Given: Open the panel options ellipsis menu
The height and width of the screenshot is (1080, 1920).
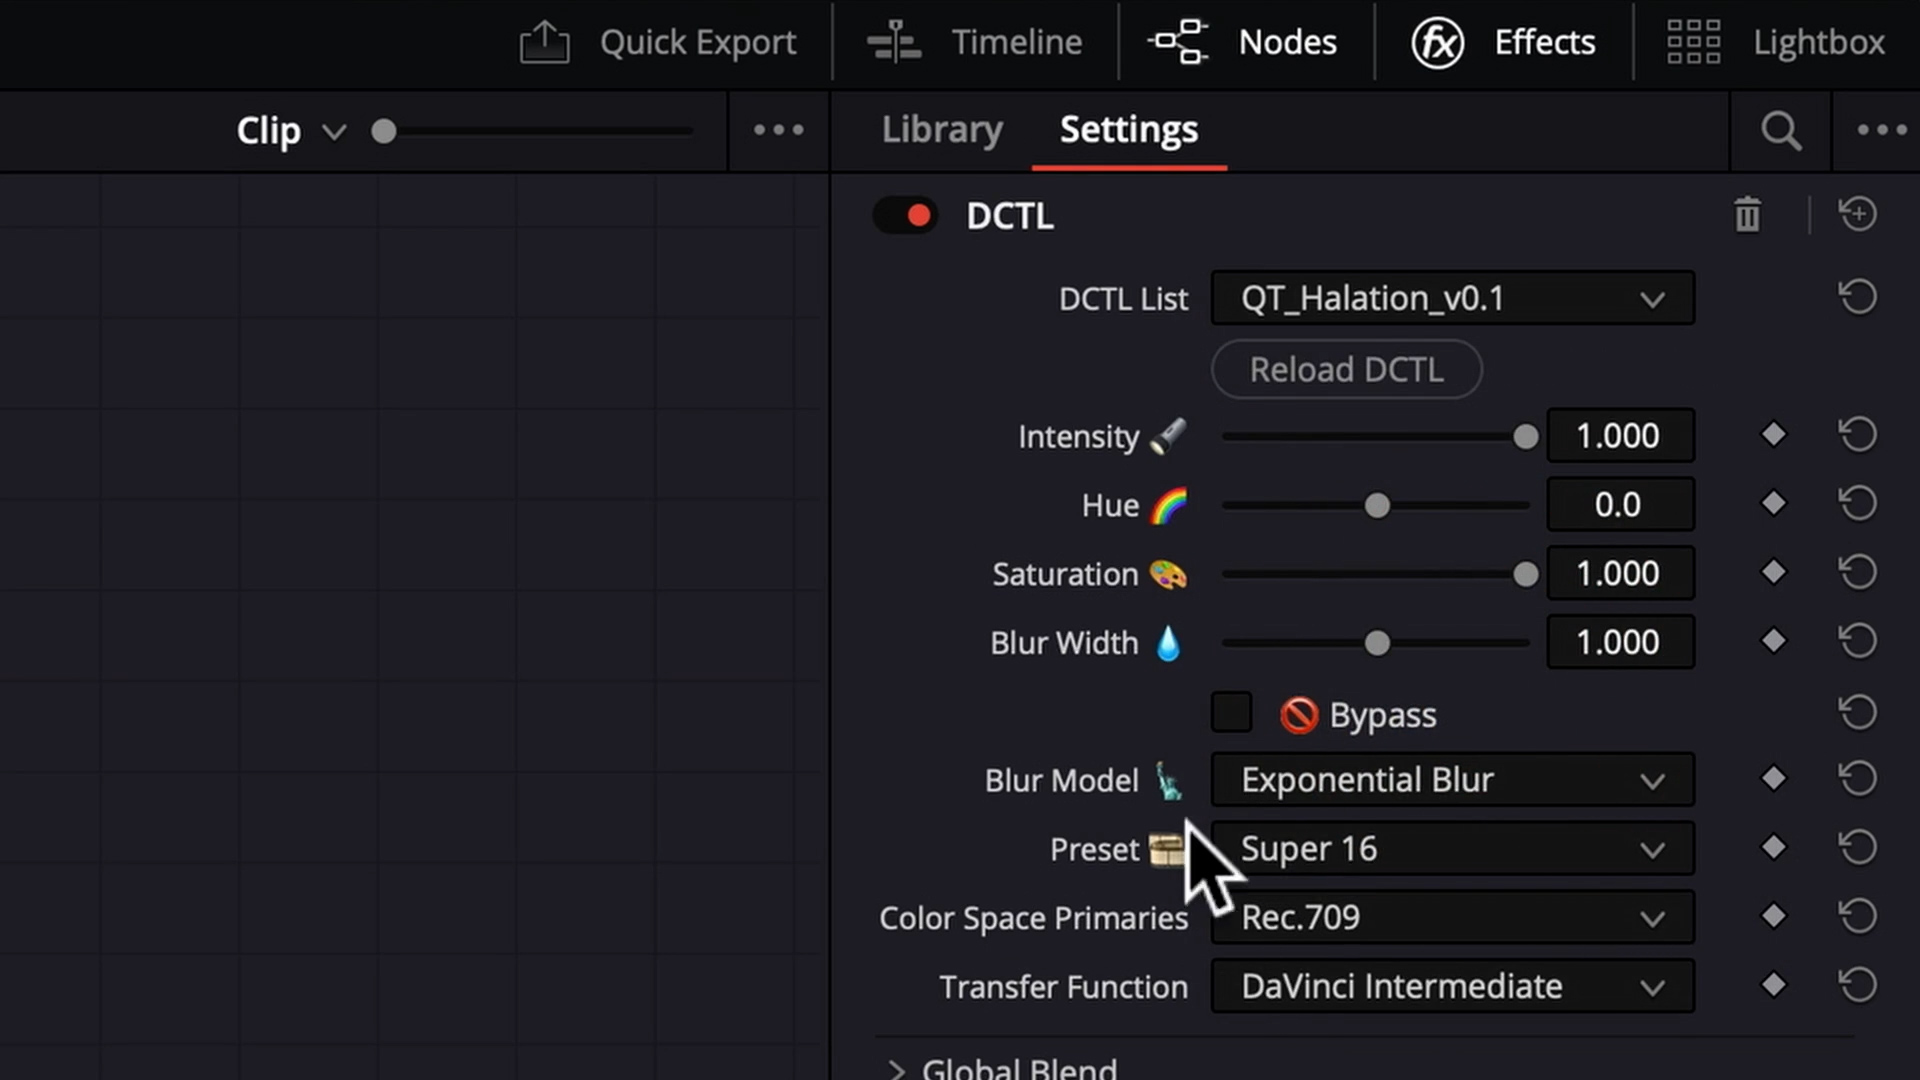Looking at the screenshot, I should [x=1881, y=130].
